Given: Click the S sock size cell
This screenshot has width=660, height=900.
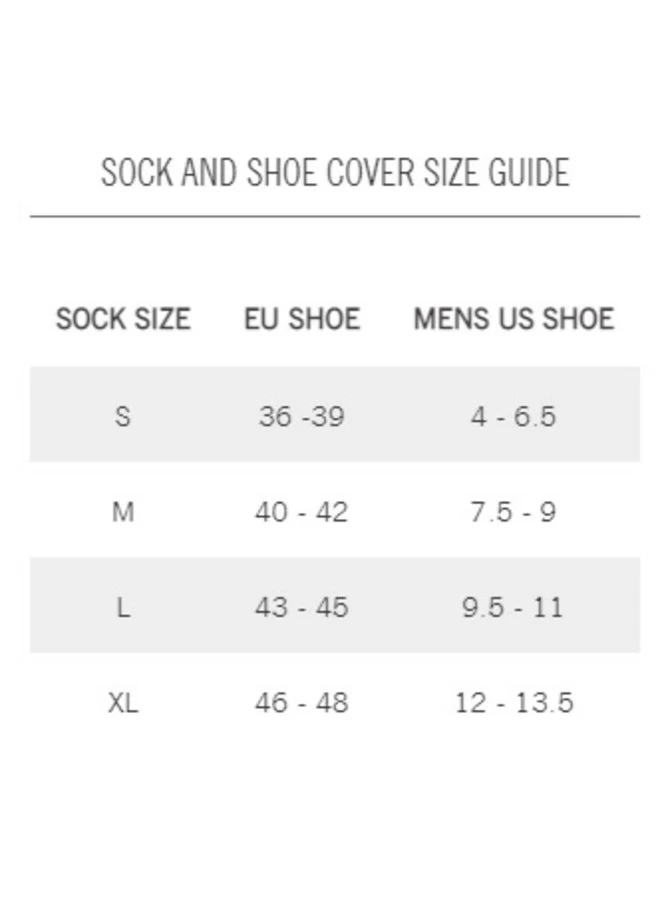Looking at the screenshot, I should pyautogui.click(x=123, y=415).
